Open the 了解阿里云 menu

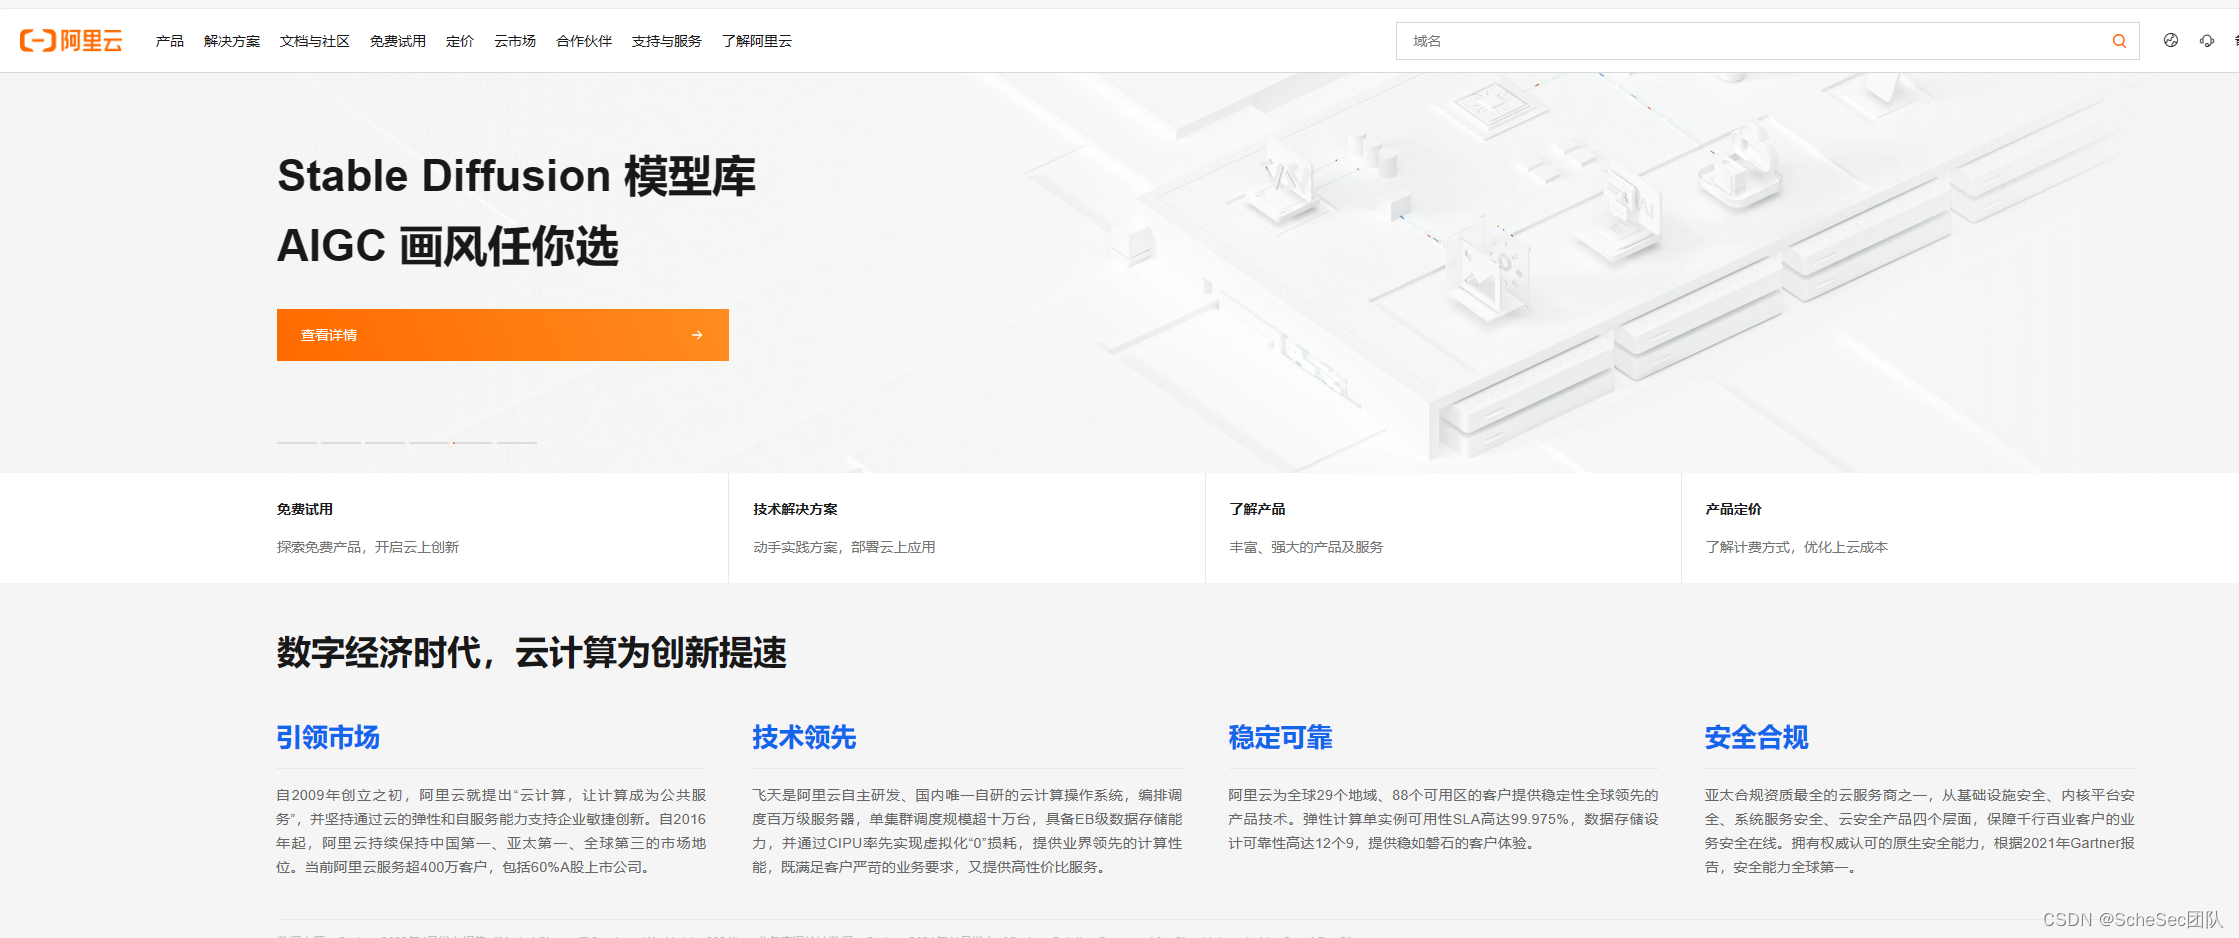pos(757,41)
